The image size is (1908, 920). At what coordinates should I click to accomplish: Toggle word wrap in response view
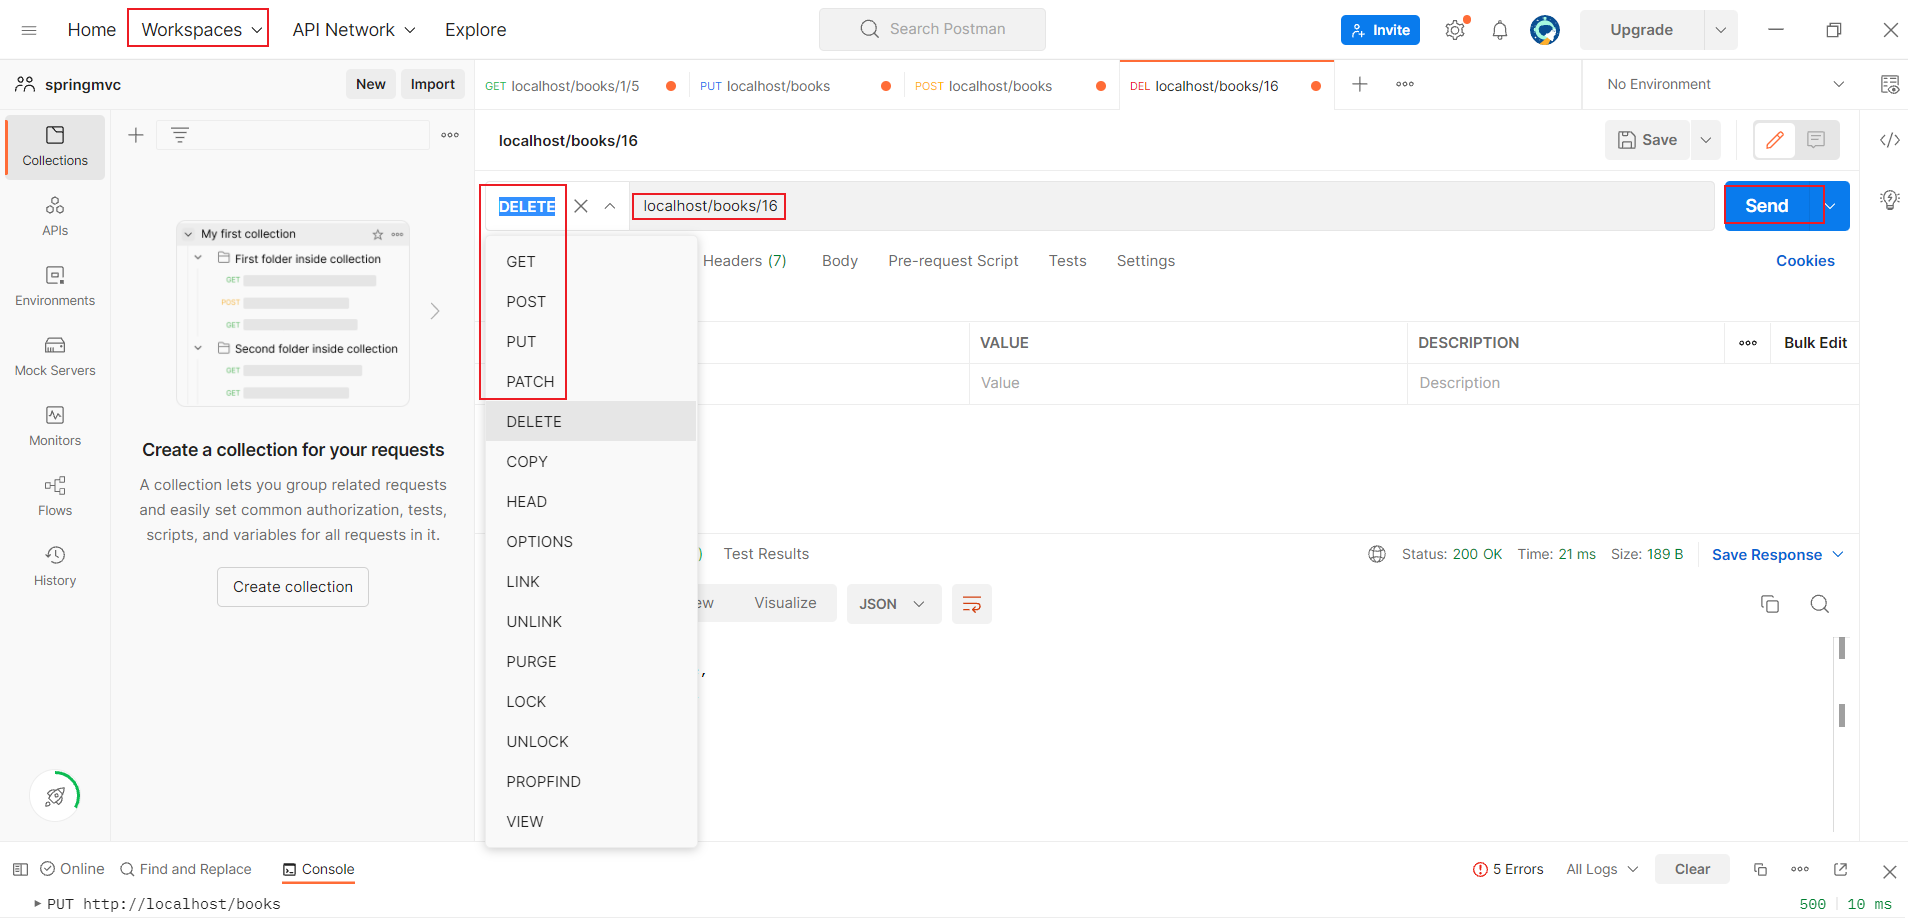point(972,604)
